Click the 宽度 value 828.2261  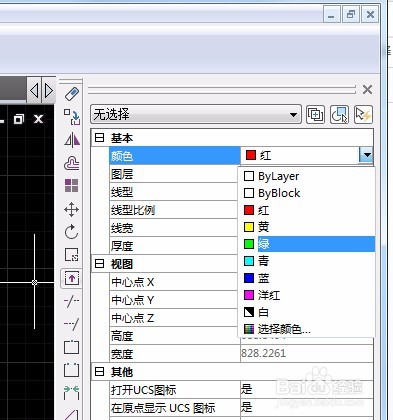click(x=264, y=353)
